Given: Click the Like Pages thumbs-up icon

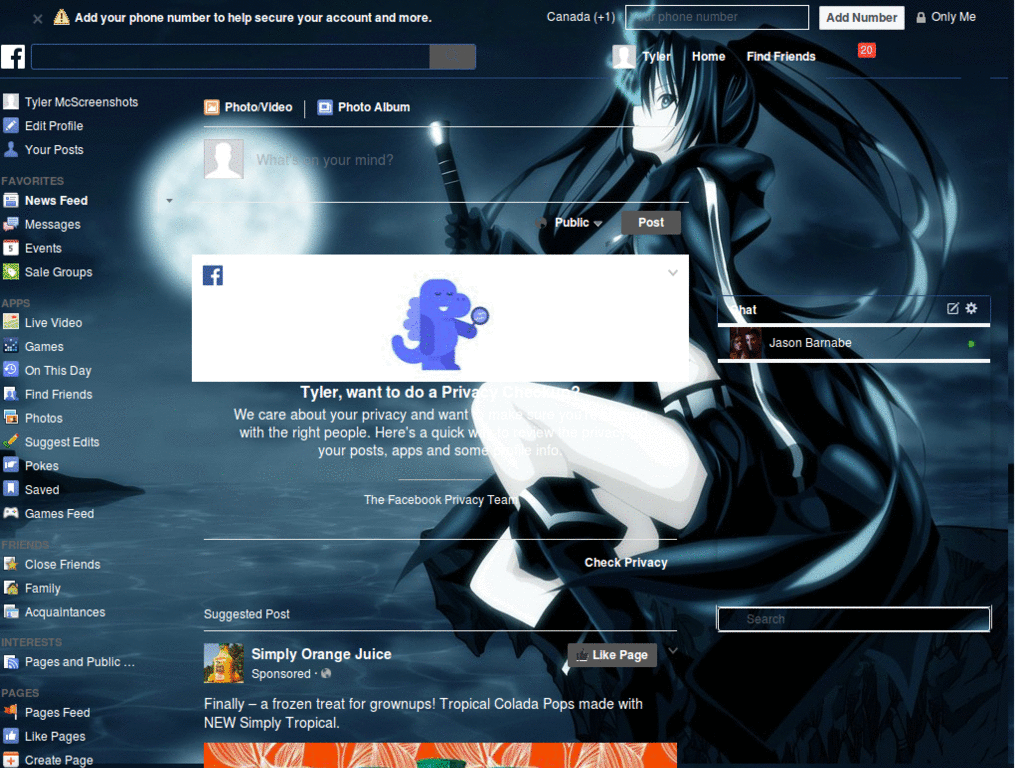Looking at the screenshot, I should [x=10, y=736].
